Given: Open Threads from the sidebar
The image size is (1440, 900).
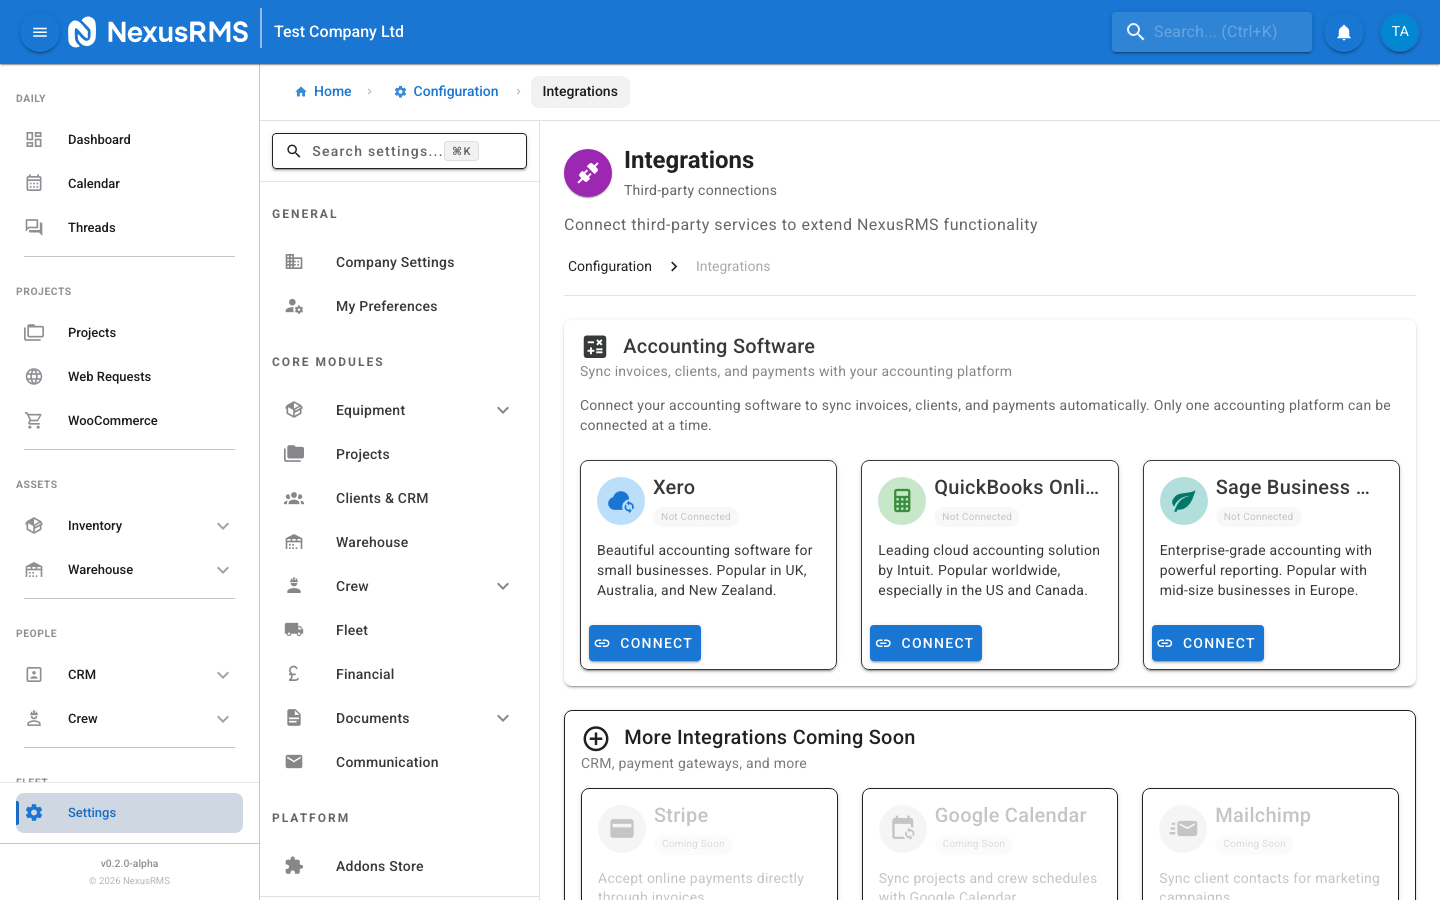Looking at the screenshot, I should point(34,227).
